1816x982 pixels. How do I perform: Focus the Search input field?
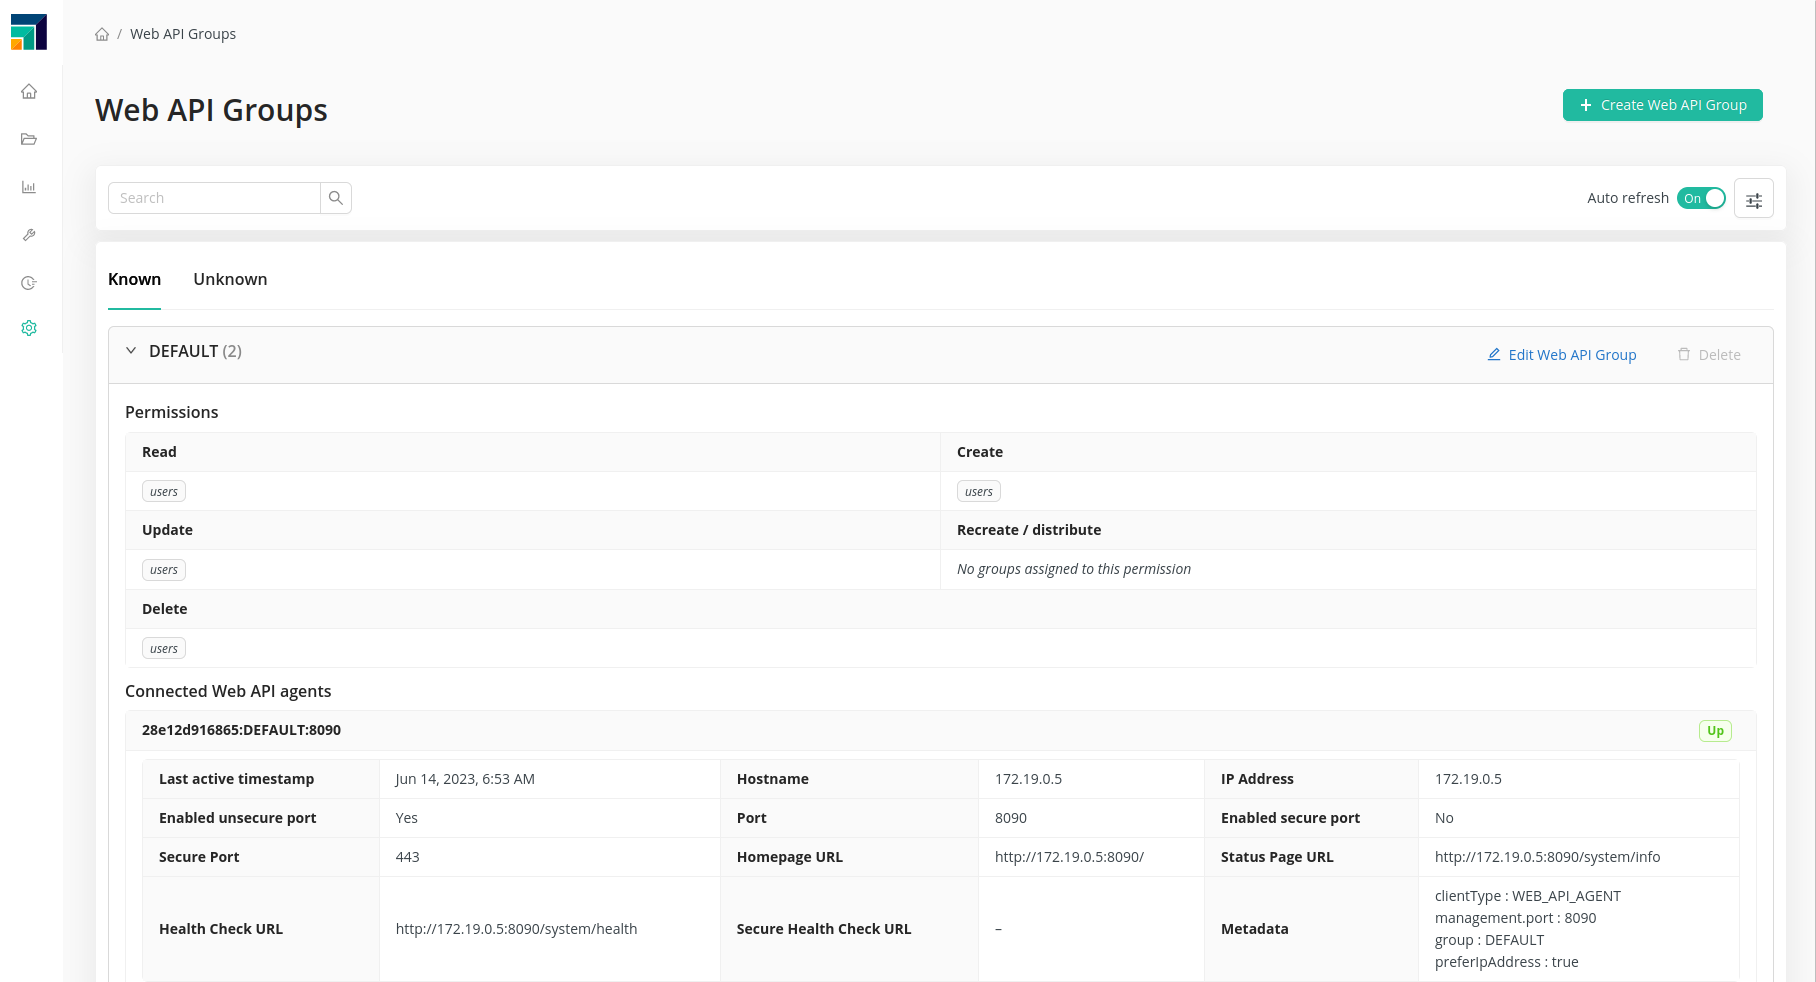[x=214, y=198]
